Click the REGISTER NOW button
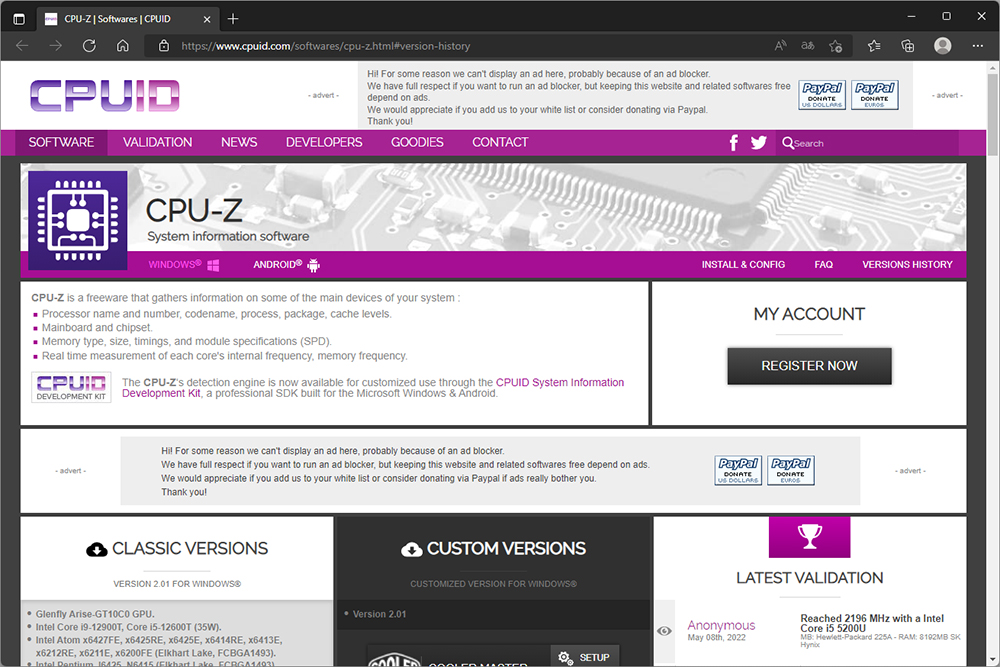 pos(809,366)
